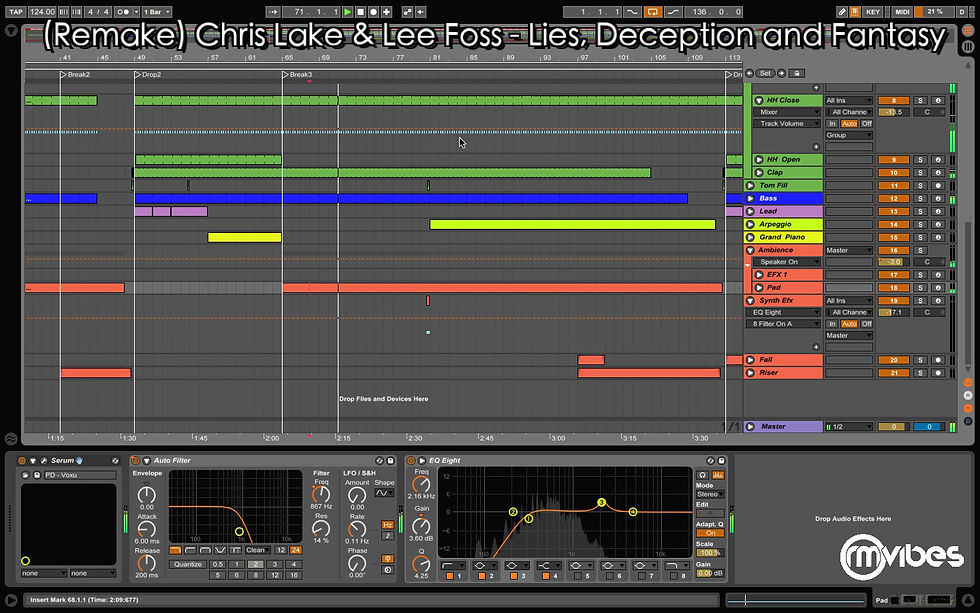Arm the Tom Fill track for recording
Screen dimensions: 980x613
938,186
